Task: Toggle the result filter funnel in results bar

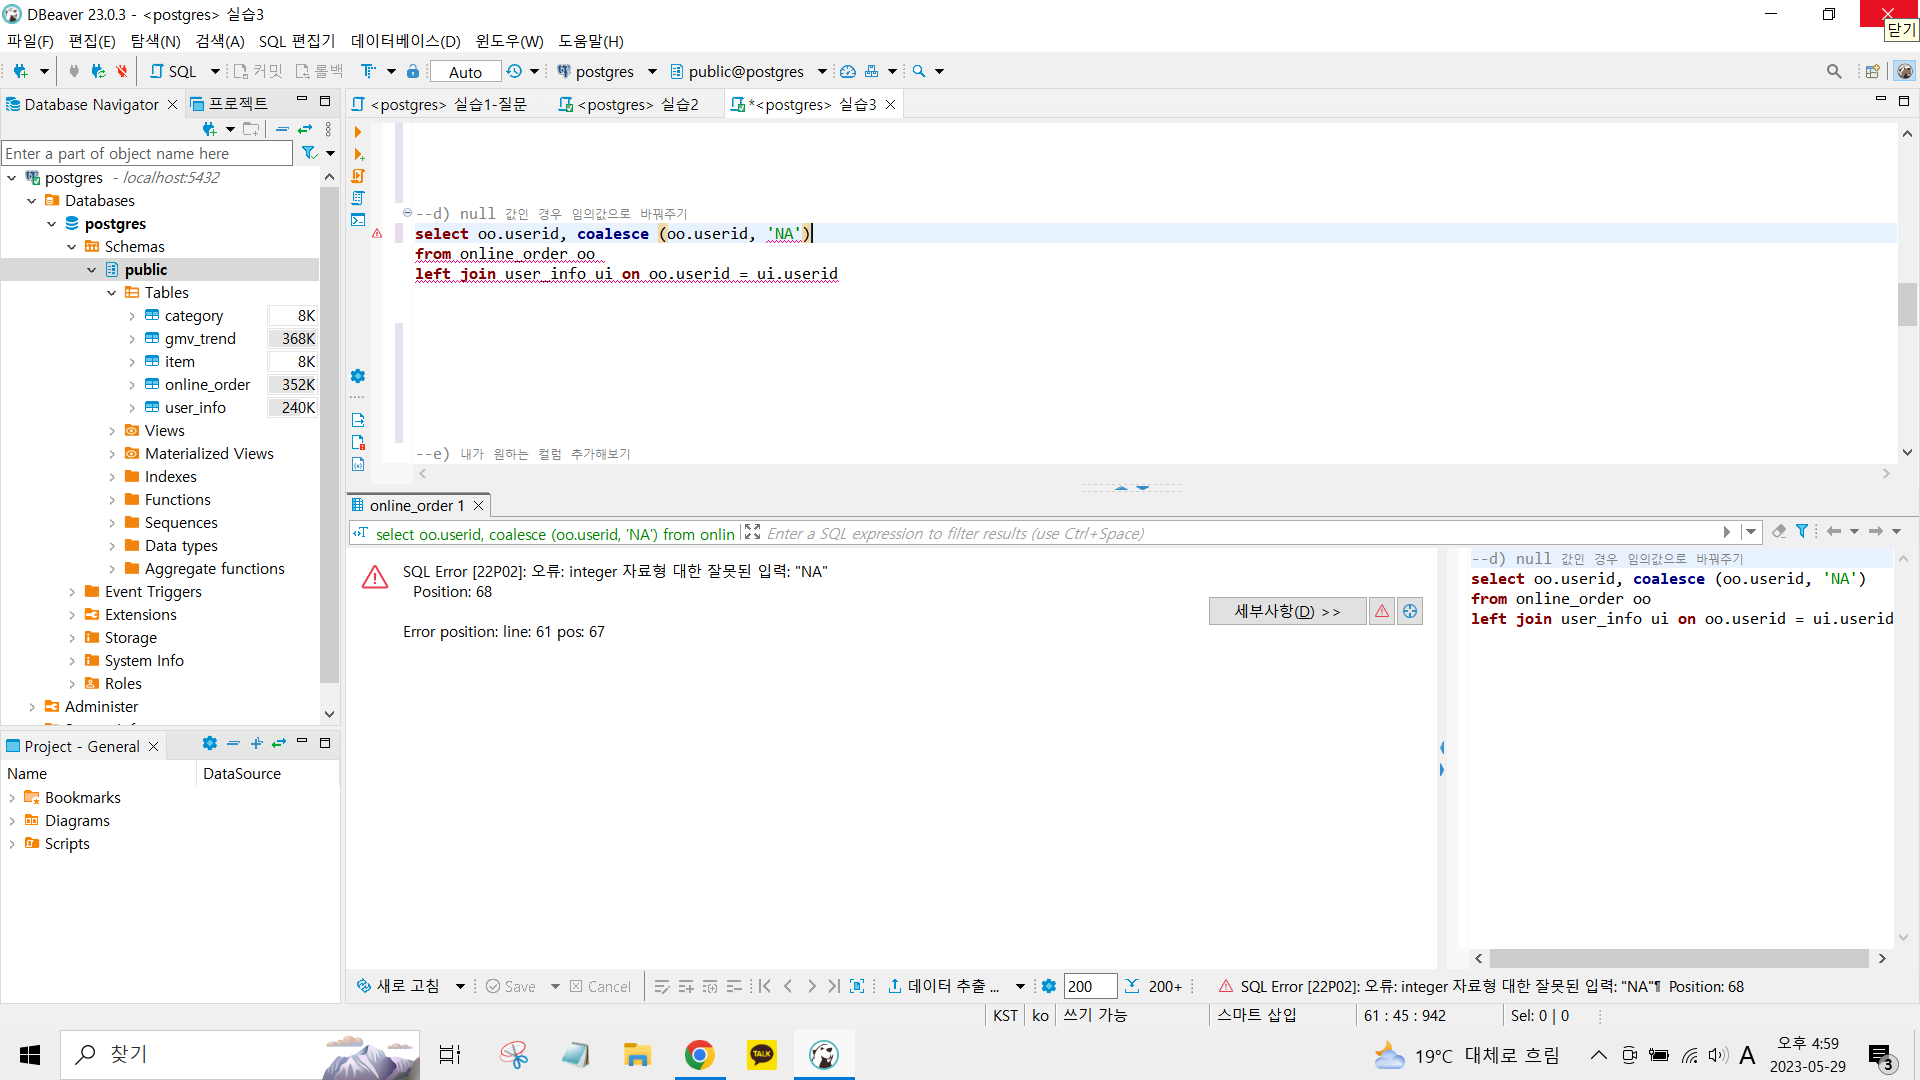Action: [1801, 532]
